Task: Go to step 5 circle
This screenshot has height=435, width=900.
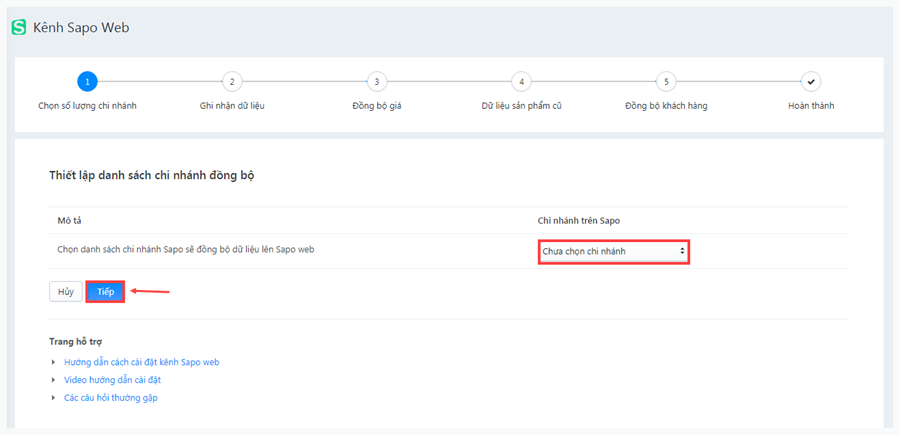Action: 666,82
